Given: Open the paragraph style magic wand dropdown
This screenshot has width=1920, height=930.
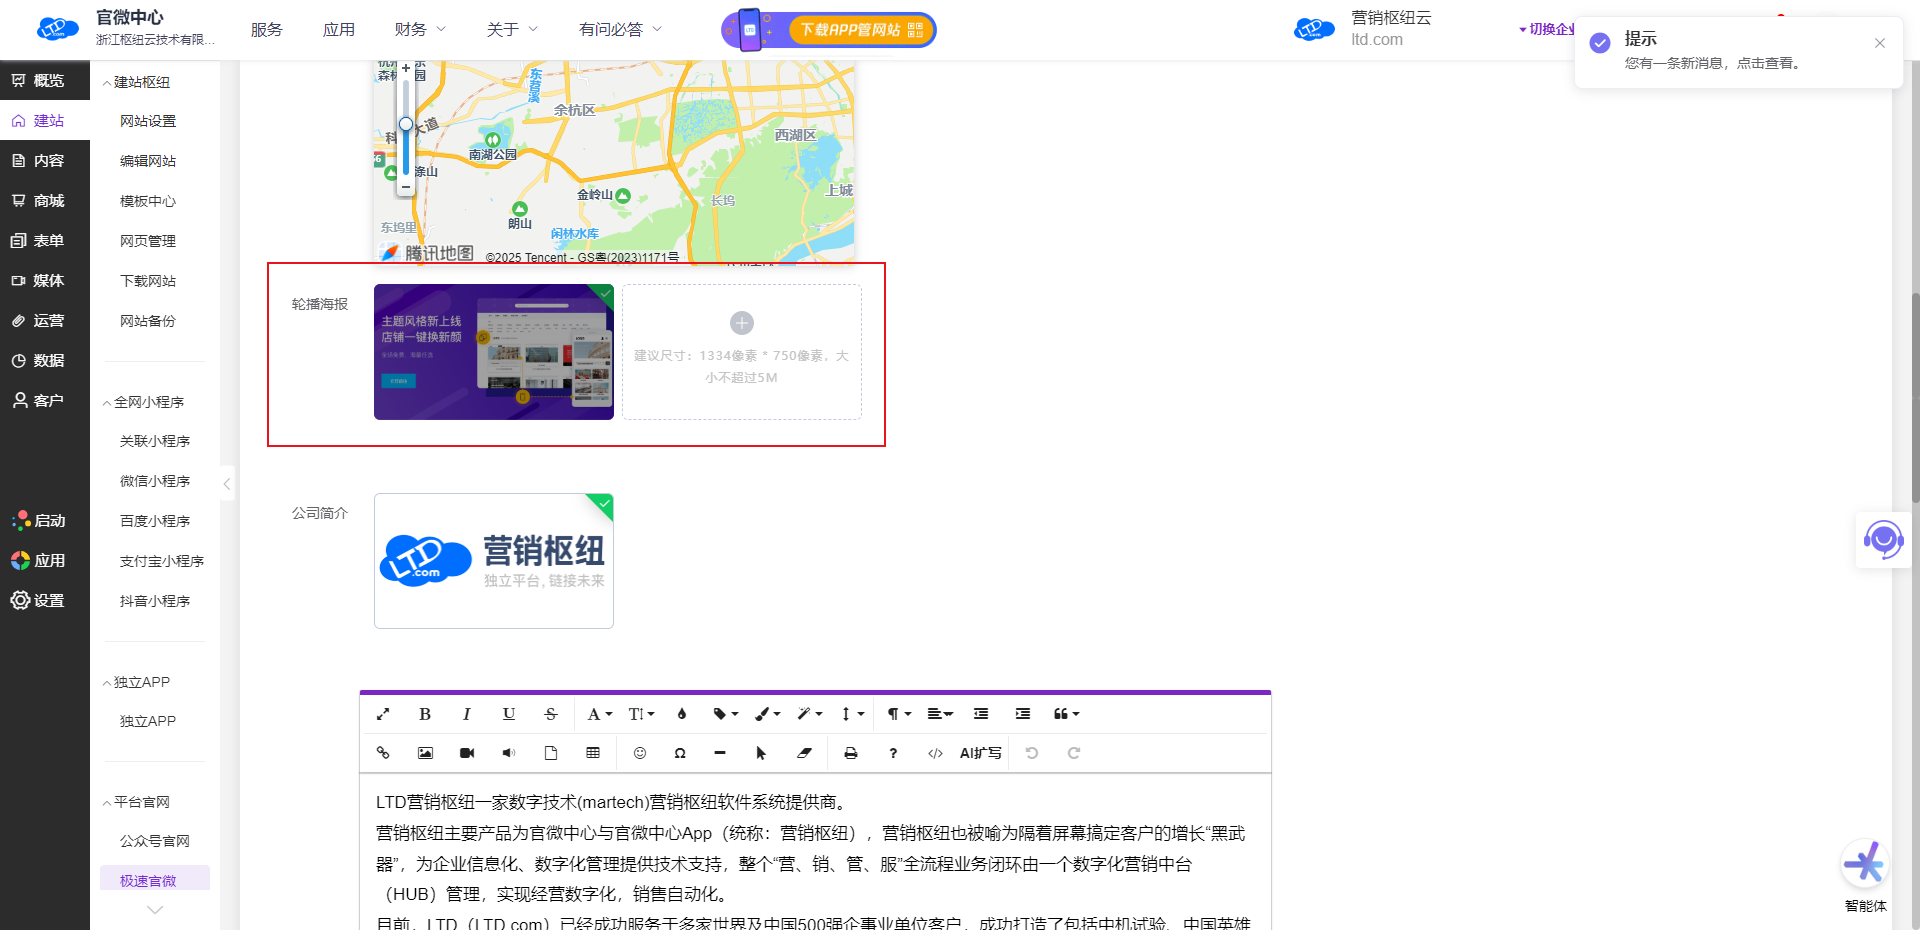Looking at the screenshot, I should [x=809, y=714].
